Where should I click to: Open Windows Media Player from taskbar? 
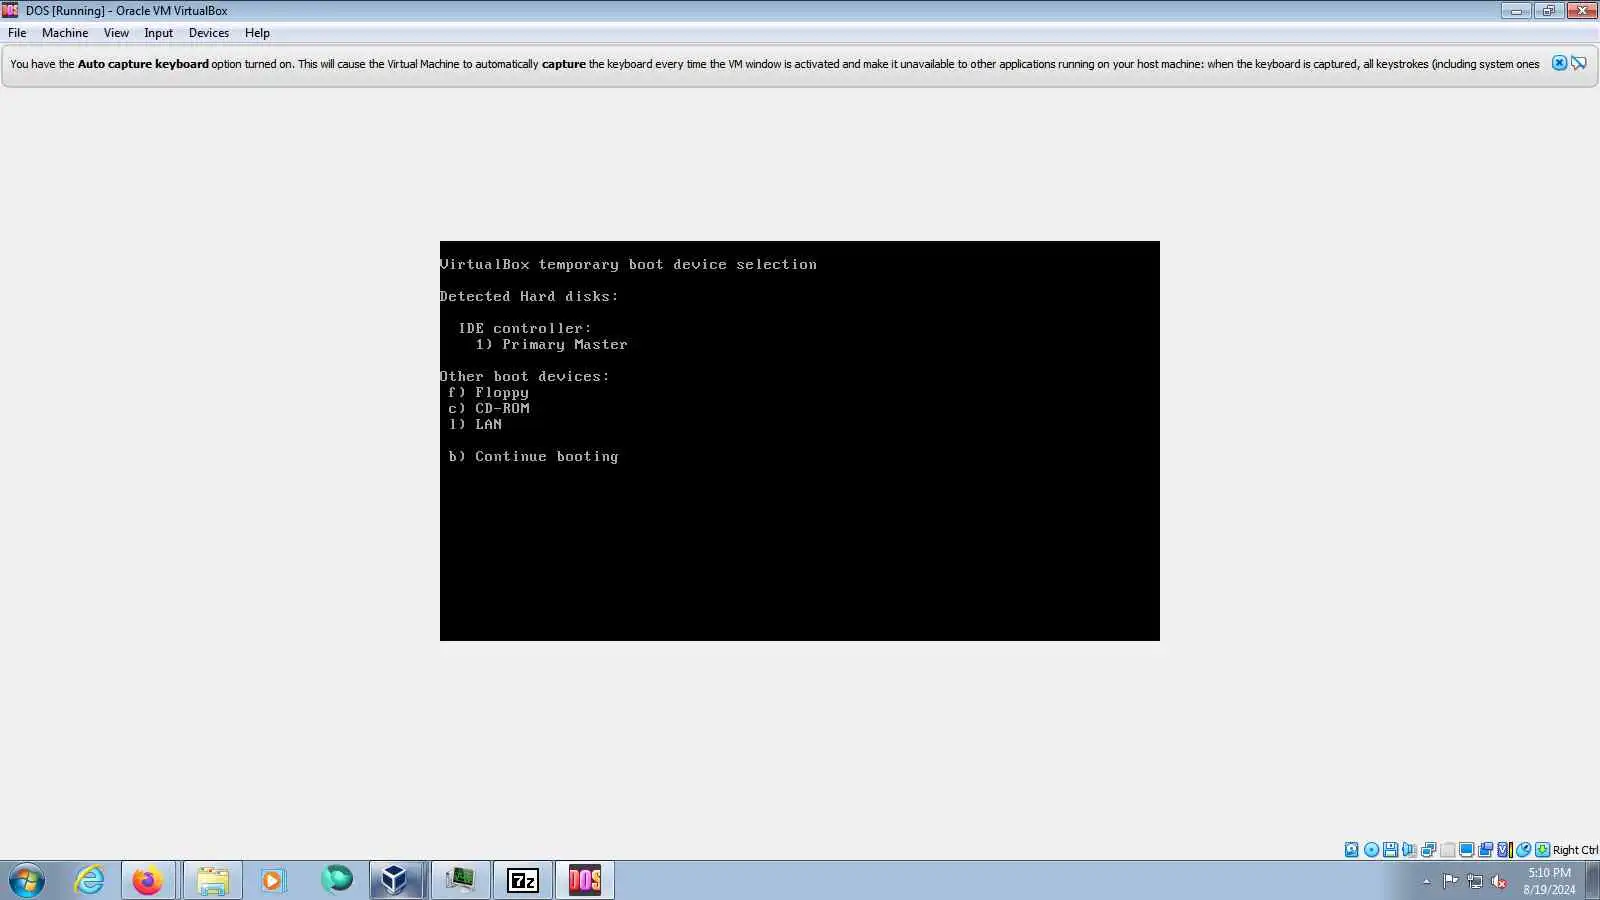pos(273,880)
